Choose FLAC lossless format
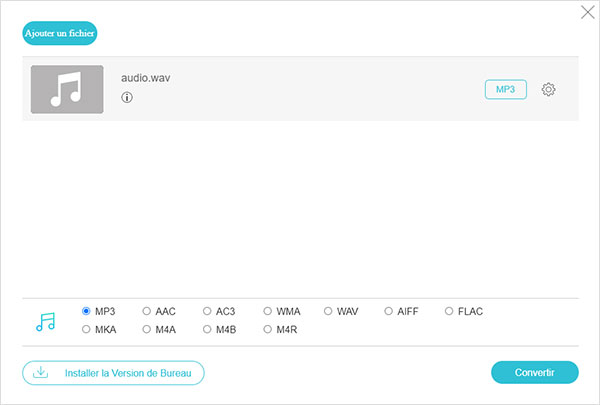 (x=449, y=311)
